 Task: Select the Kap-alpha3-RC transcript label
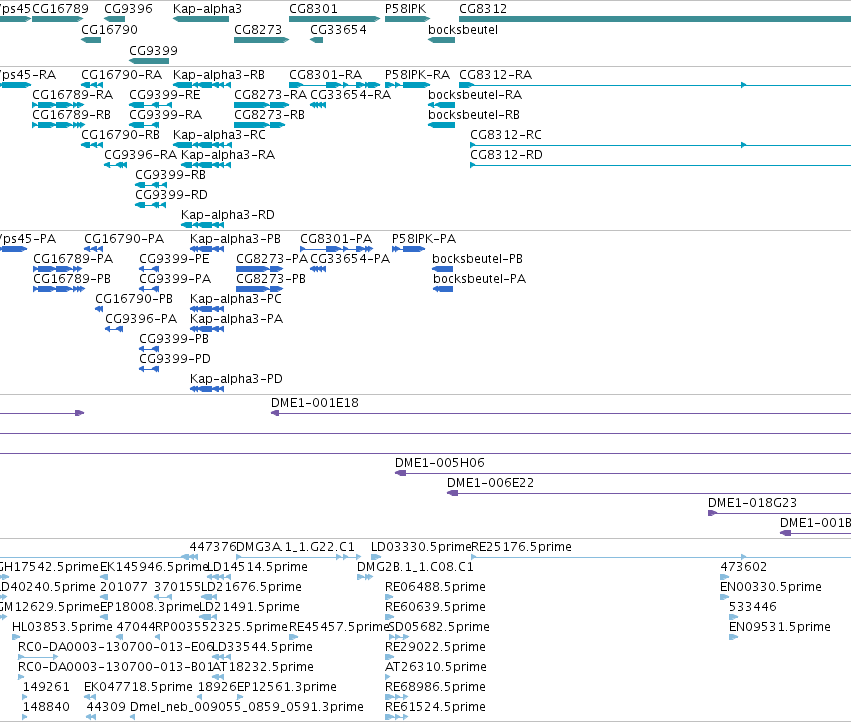point(219,135)
